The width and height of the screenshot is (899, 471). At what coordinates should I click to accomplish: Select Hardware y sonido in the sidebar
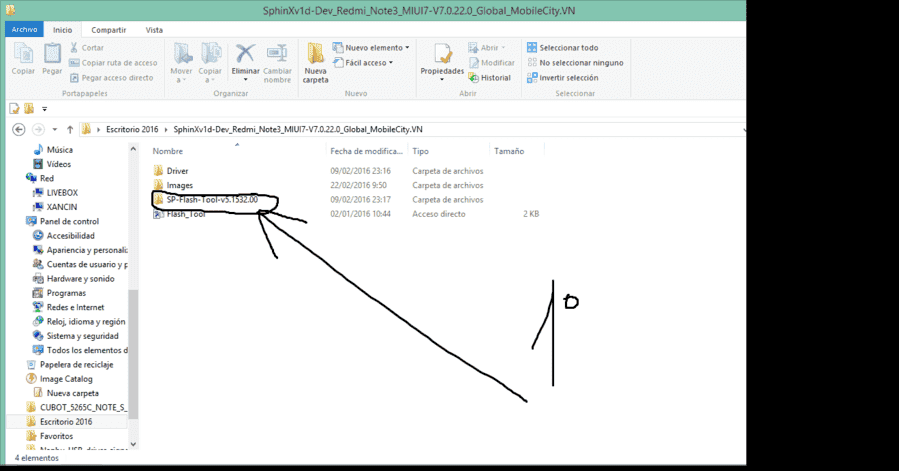(x=73, y=279)
